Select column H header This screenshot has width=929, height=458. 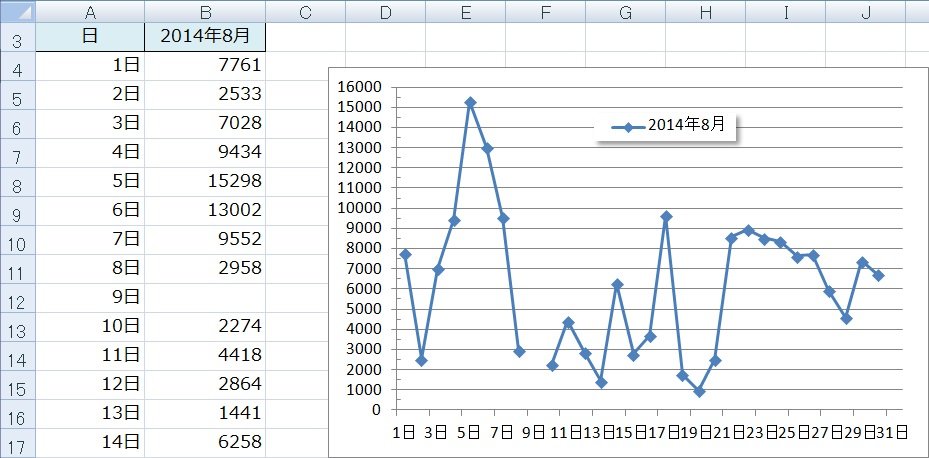click(x=706, y=11)
